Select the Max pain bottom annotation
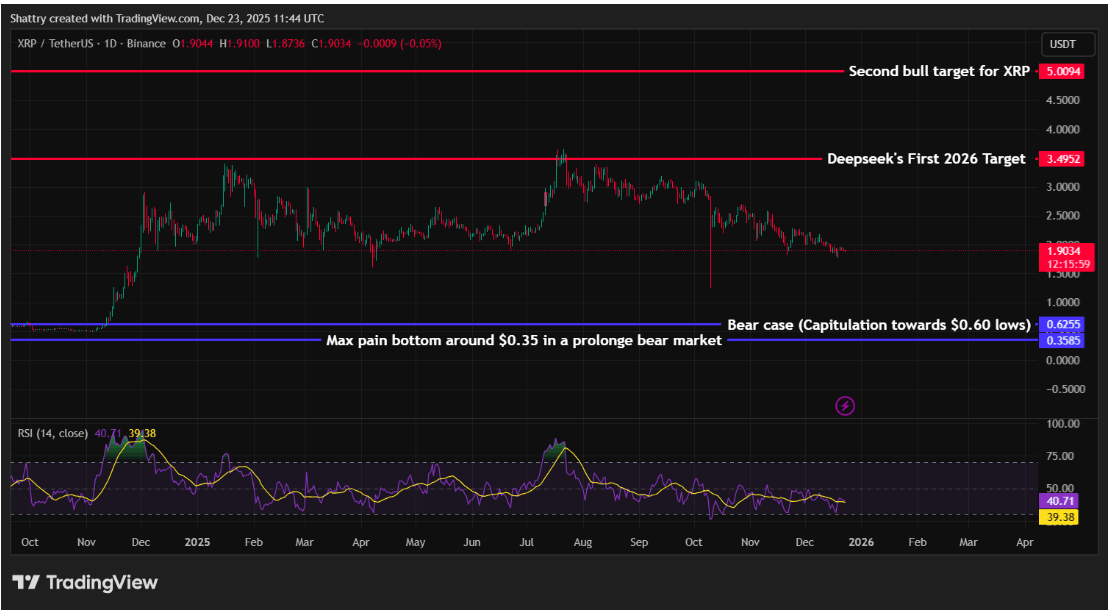The width and height of the screenshot is (1108, 613). point(524,341)
